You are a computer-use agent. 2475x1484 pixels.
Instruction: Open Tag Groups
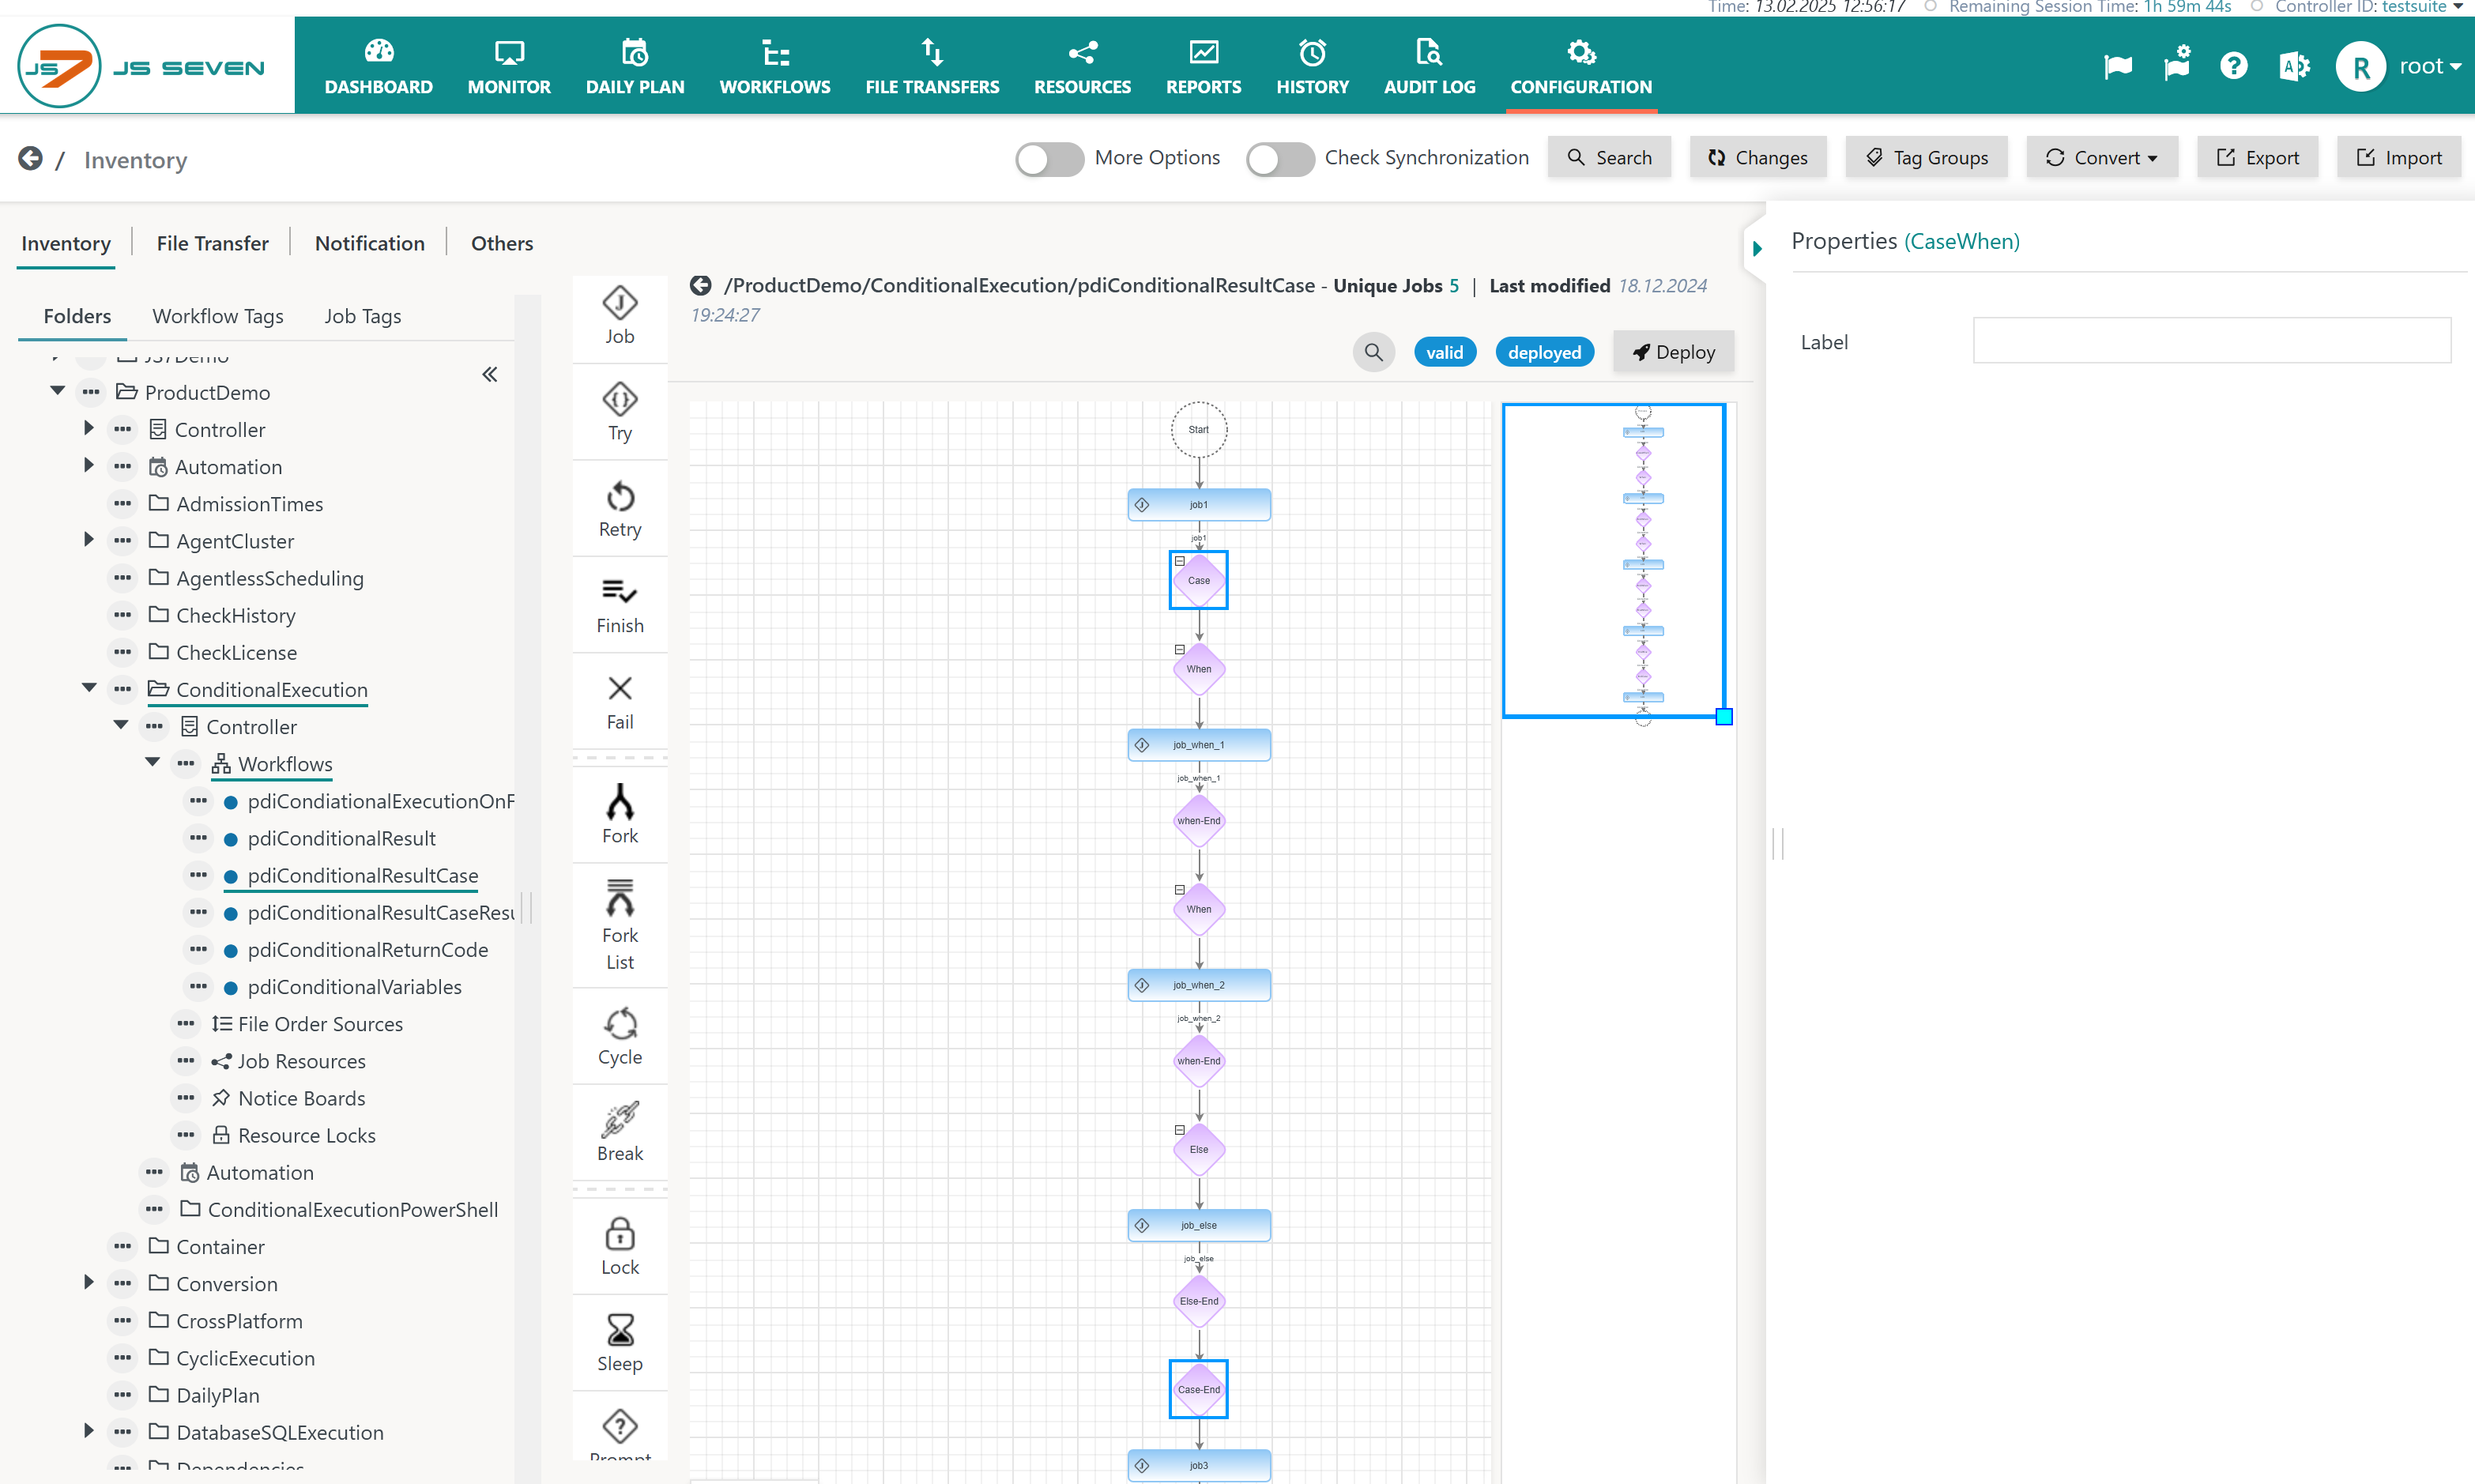[1926, 158]
